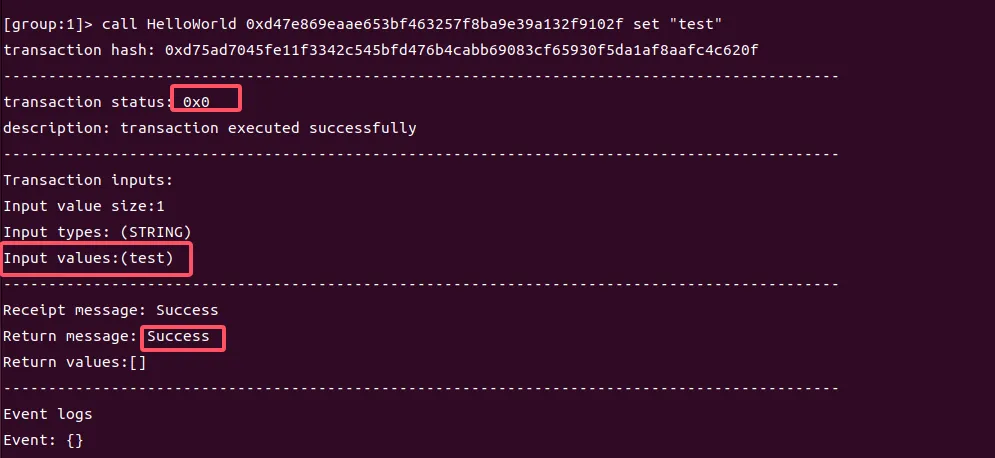Click the "Event: {}" line
This screenshot has height=458, width=995.
tap(43, 440)
